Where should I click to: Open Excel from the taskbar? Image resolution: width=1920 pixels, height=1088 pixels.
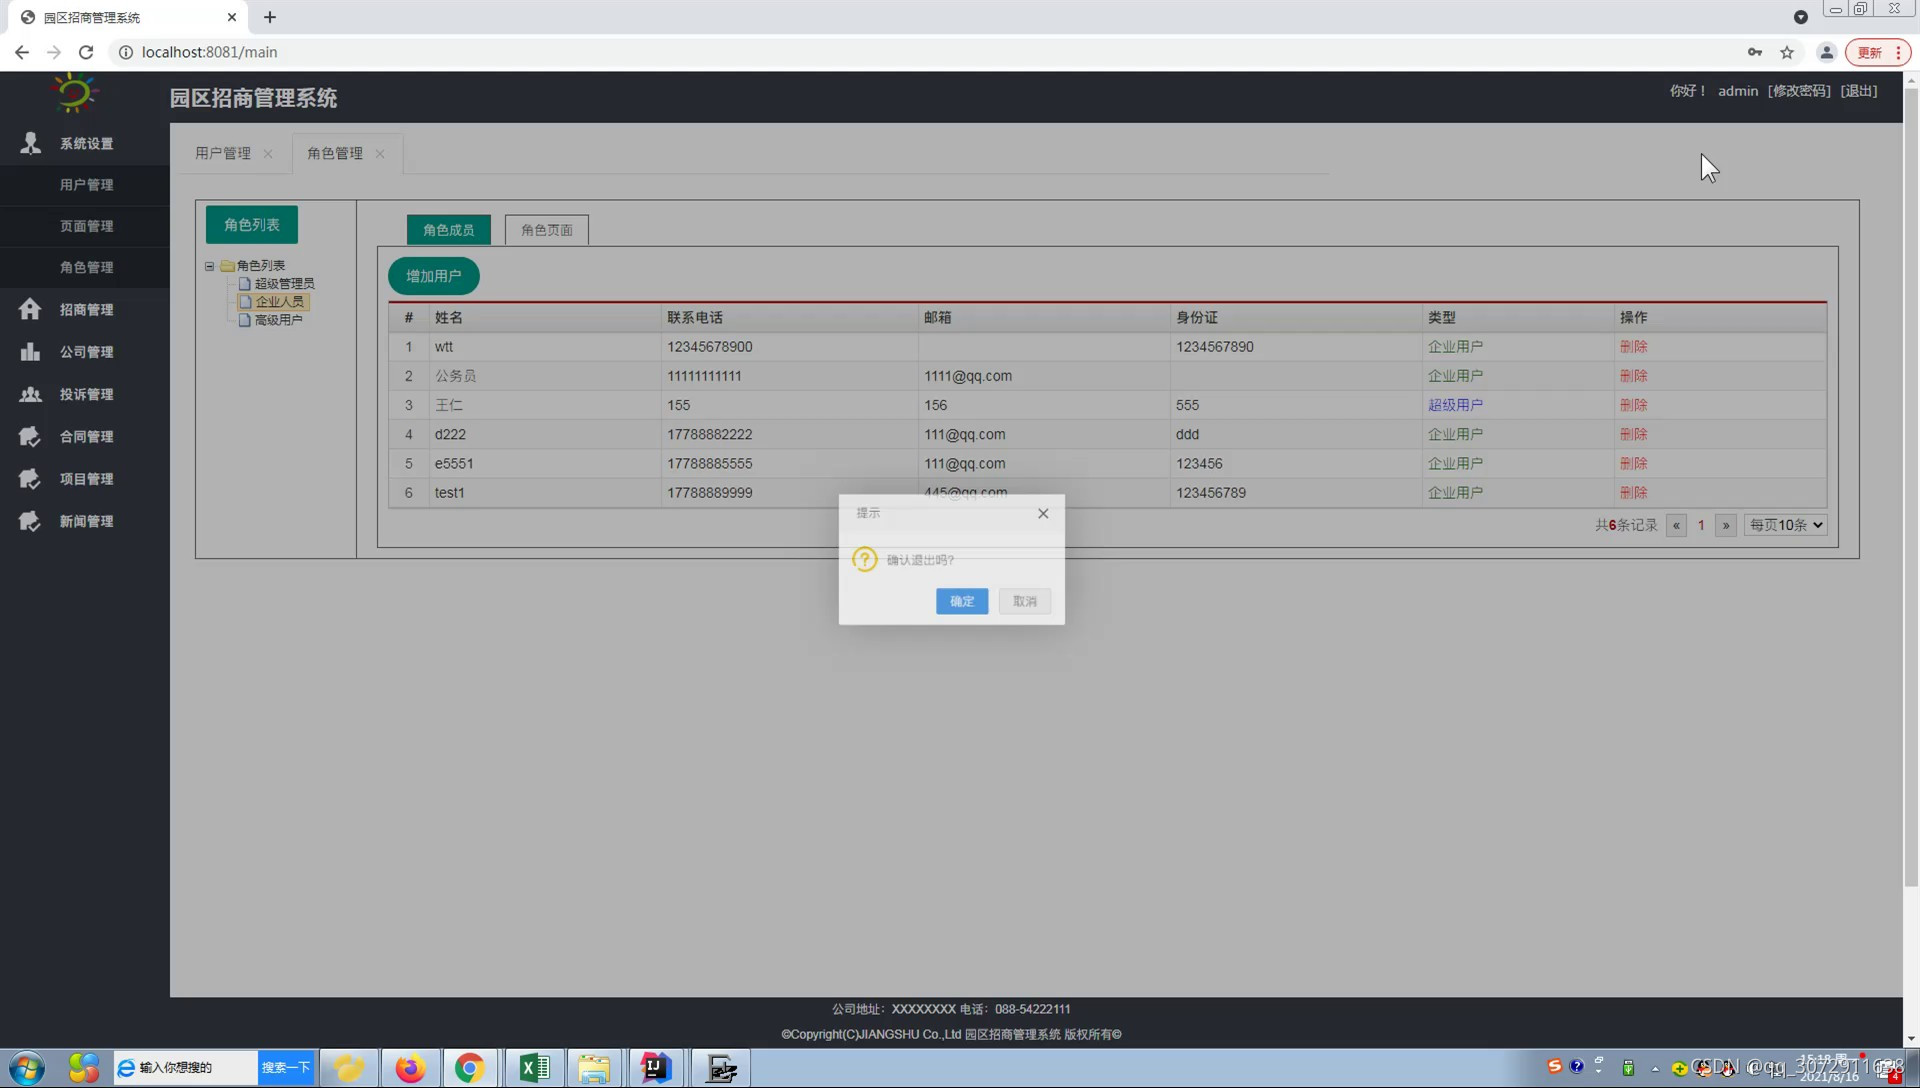(x=534, y=1068)
